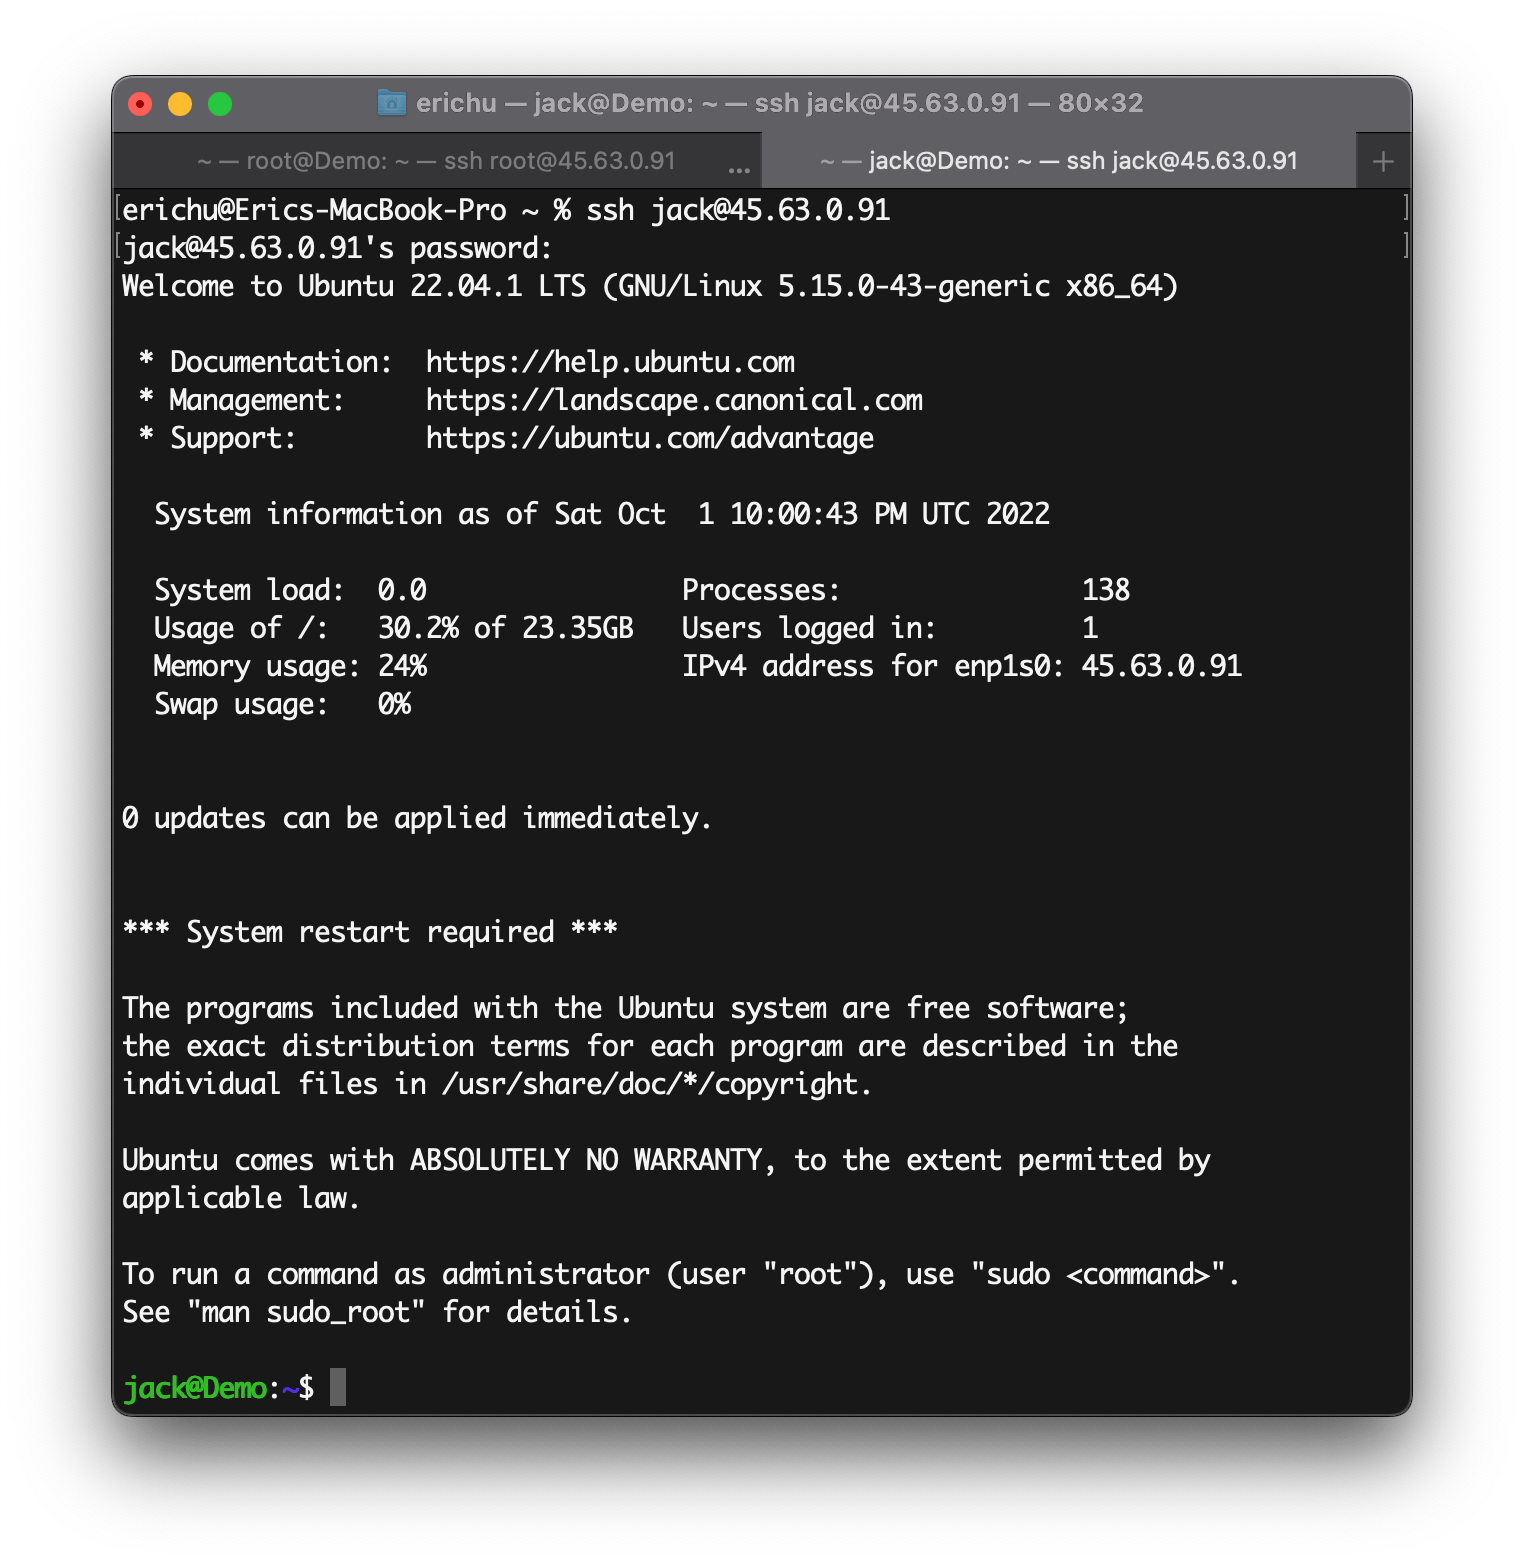This screenshot has height=1564, width=1524.
Task: Click the System information as of date line
Action: click(602, 514)
